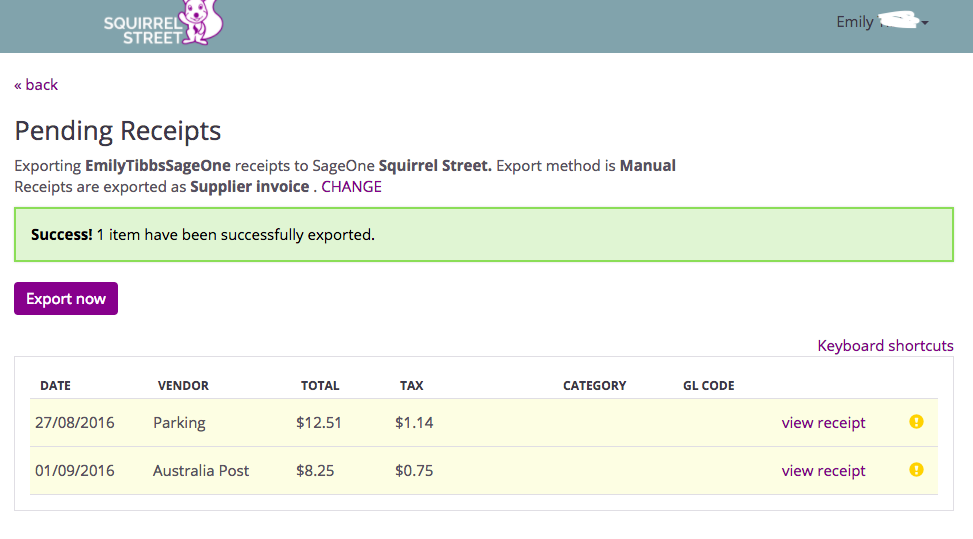973x539 pixels.
Task: Click the $0.75 tax amount
Action: pyautogui.click(x=414, y=471)
